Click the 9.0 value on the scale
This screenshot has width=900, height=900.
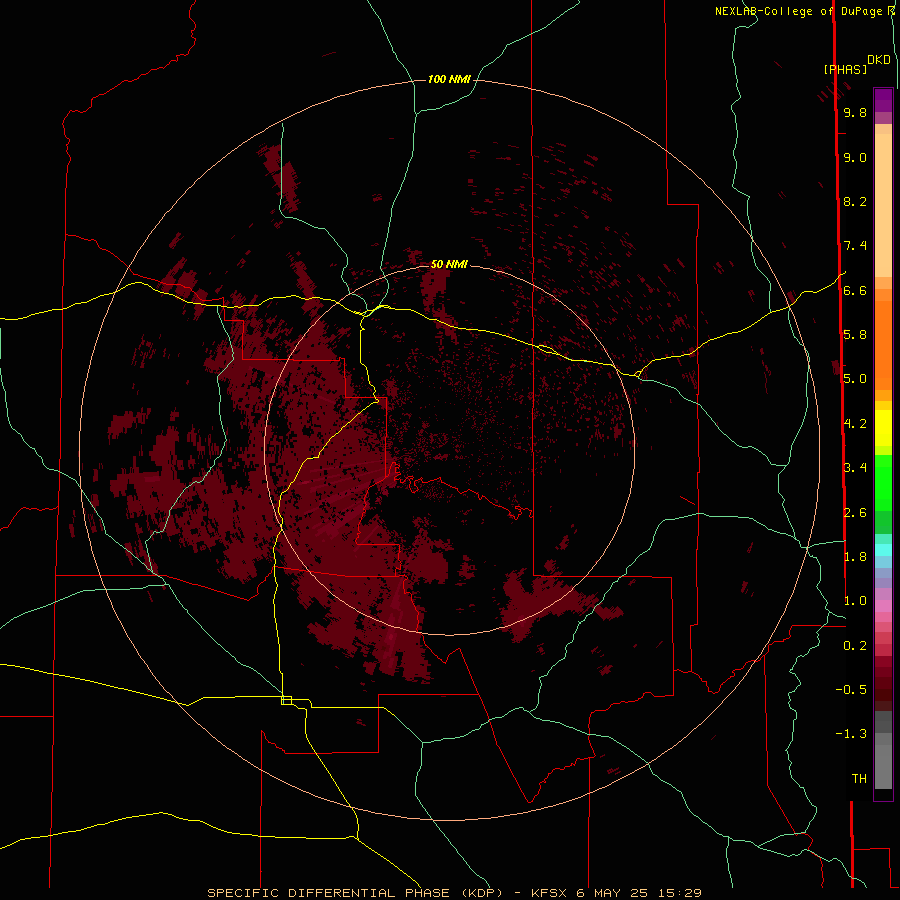click(x=855, y=157)
